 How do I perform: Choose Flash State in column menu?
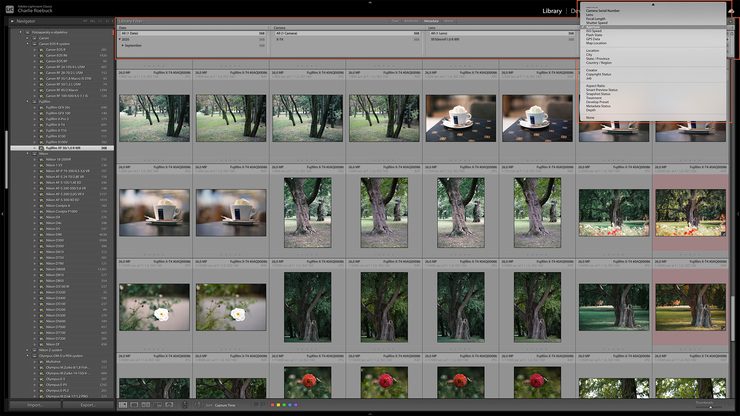594,35
